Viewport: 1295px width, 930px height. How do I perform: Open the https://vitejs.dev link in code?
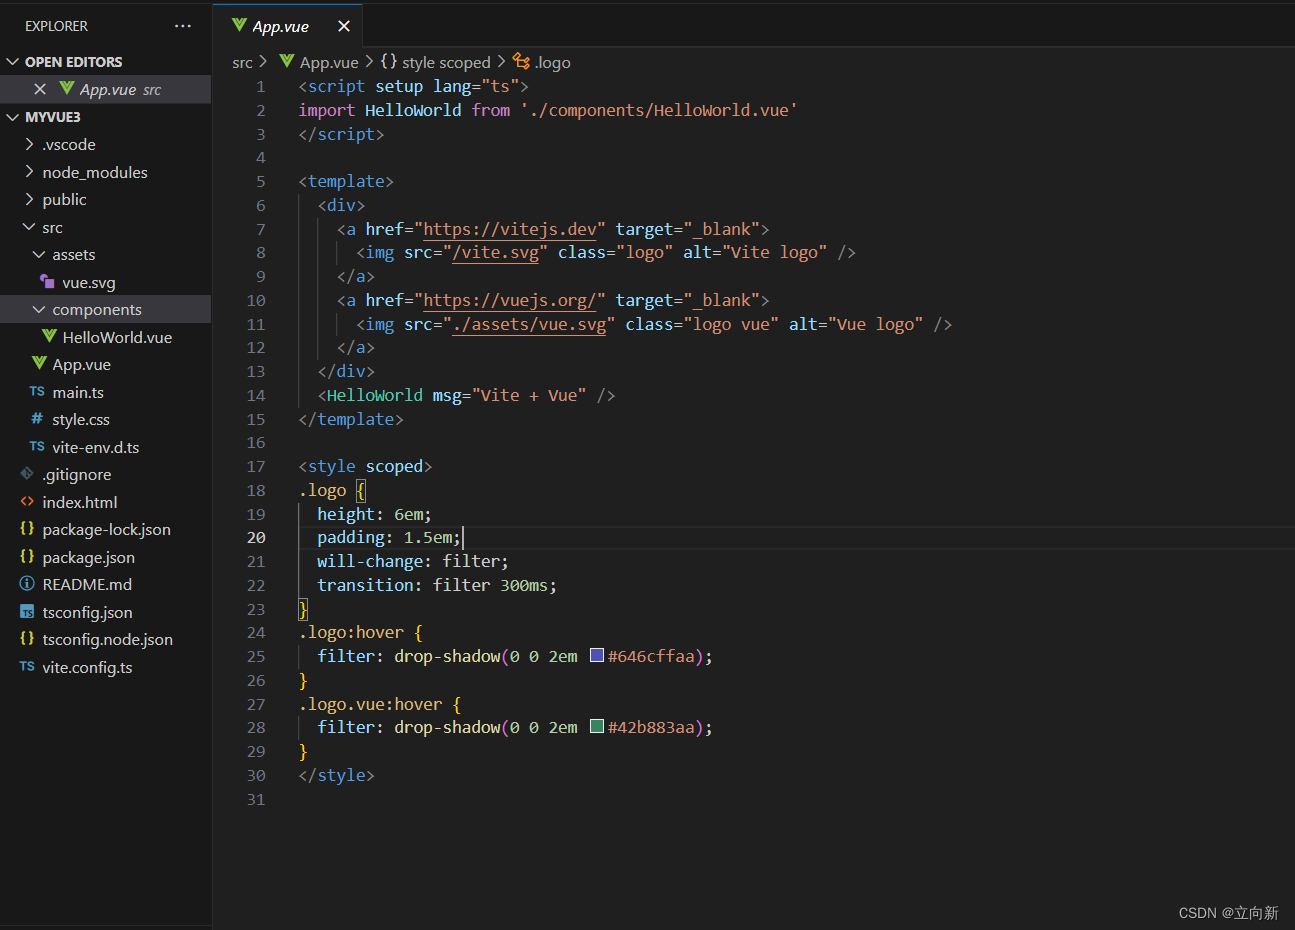coord(510,229)
